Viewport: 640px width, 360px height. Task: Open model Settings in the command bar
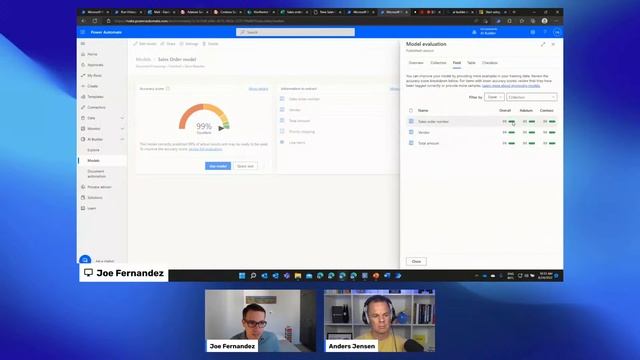tap(189, 44)
